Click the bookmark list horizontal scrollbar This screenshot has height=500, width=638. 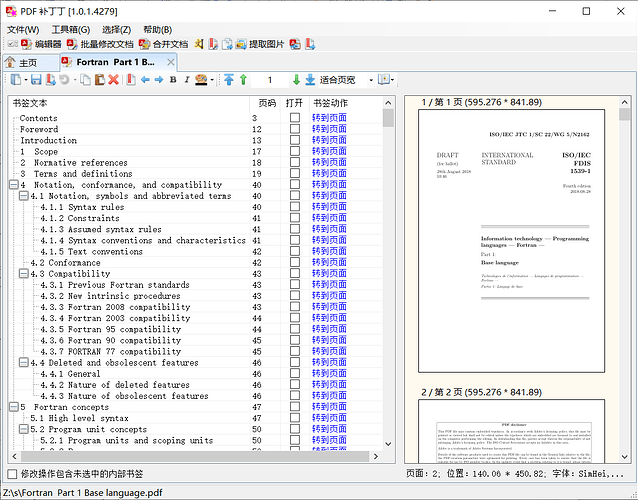point(195,456)
